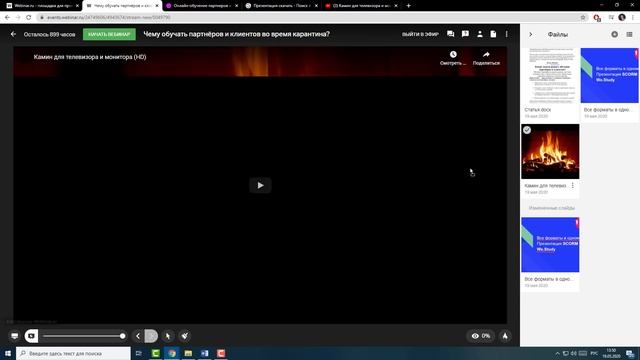Open Word on the taskbar

204,353
